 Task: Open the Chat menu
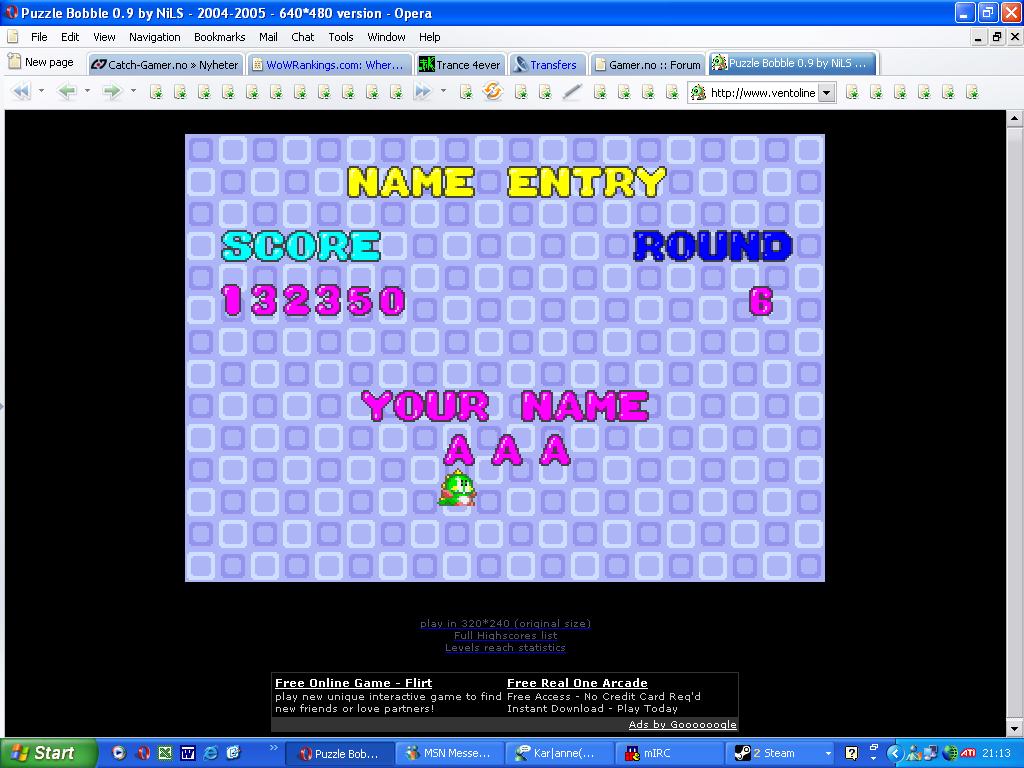click(x=302, y=37)
